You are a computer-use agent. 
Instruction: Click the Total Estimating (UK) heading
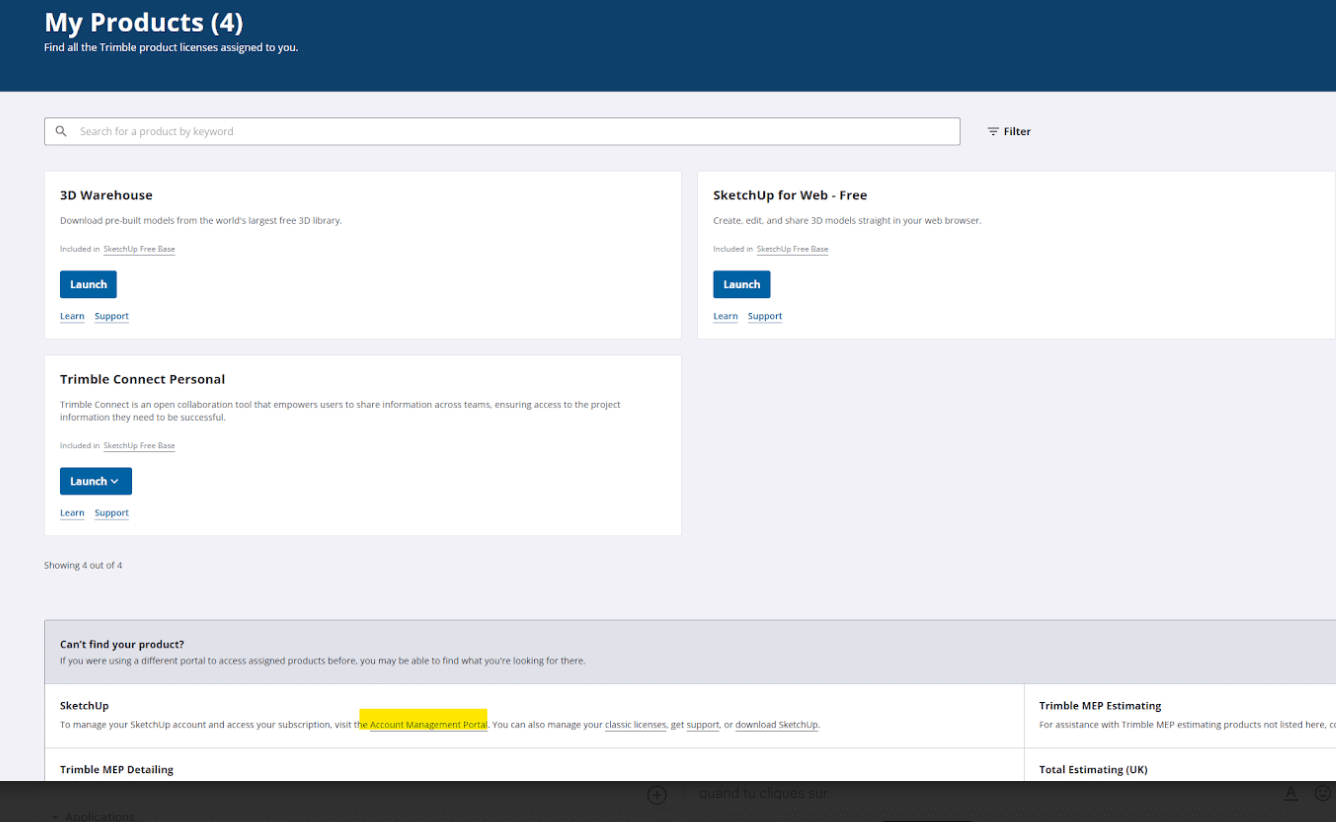[x=1093, y=770]
